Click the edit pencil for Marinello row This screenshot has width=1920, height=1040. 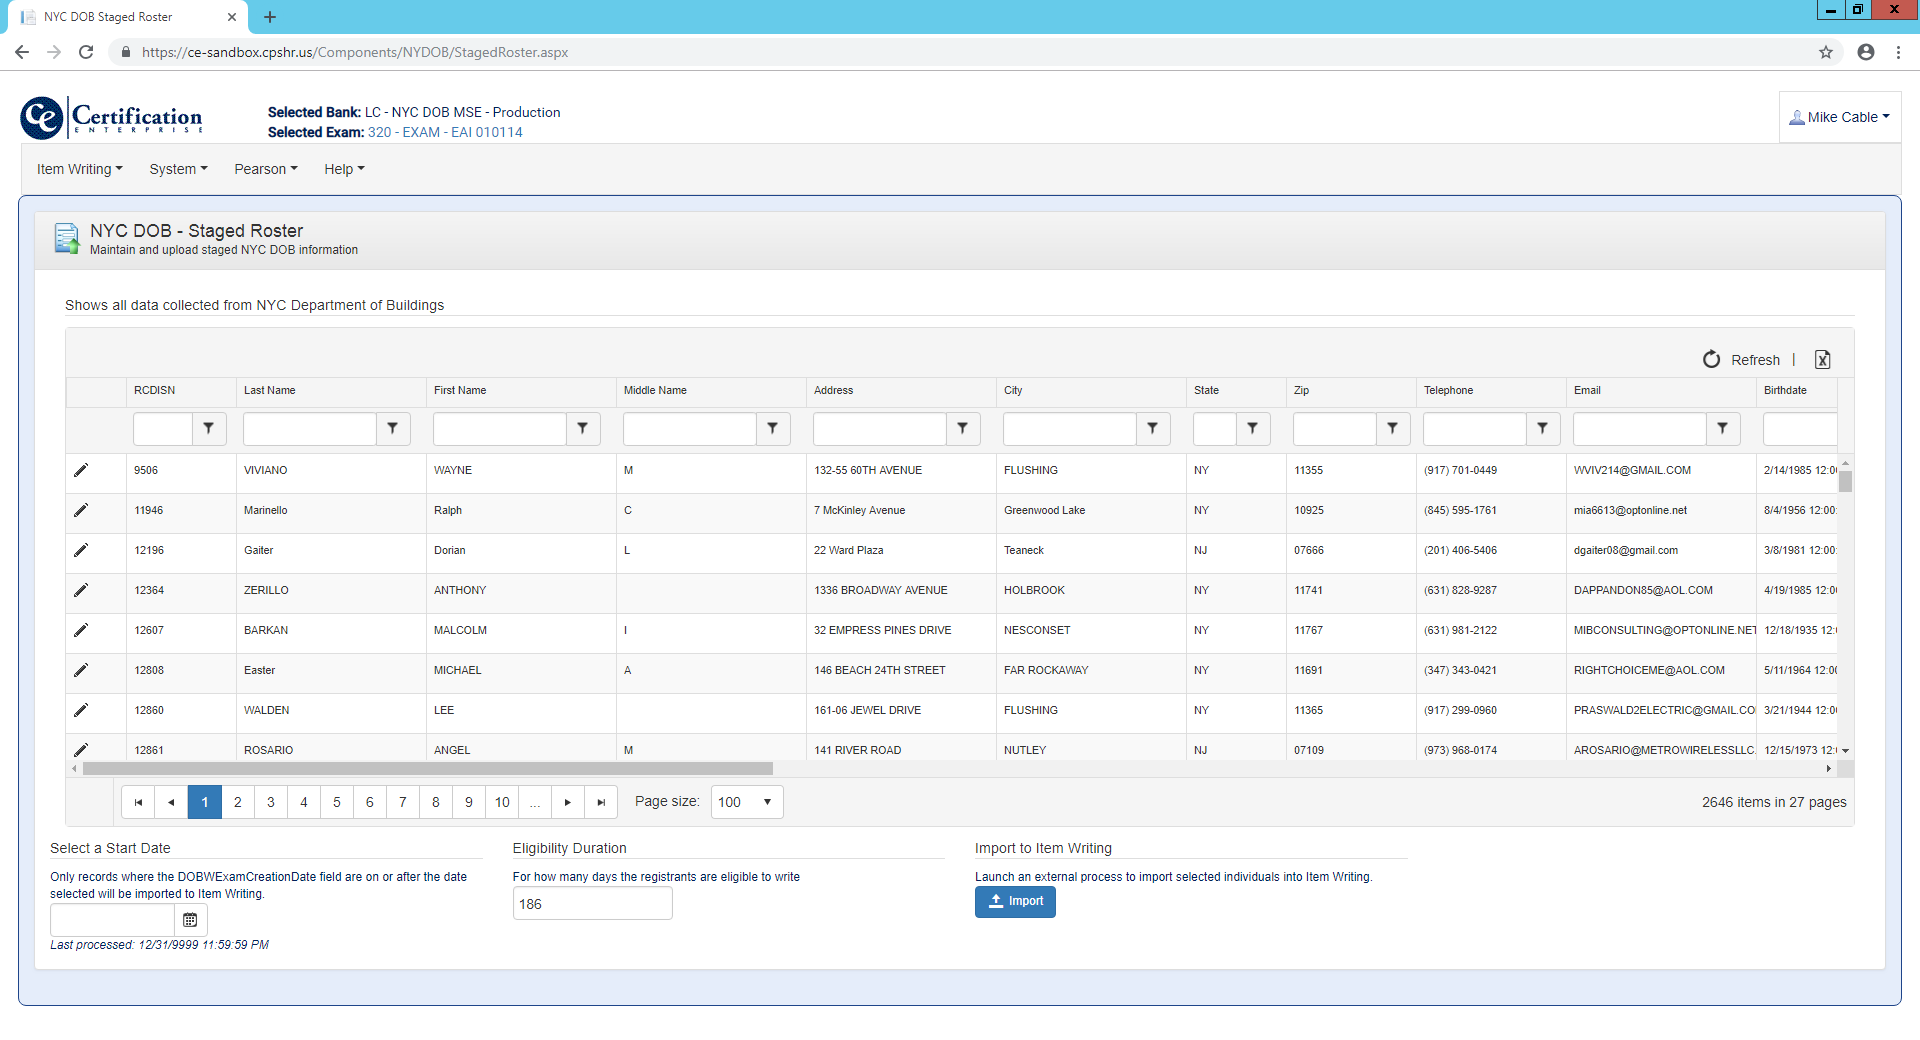(x=81, y=510)
